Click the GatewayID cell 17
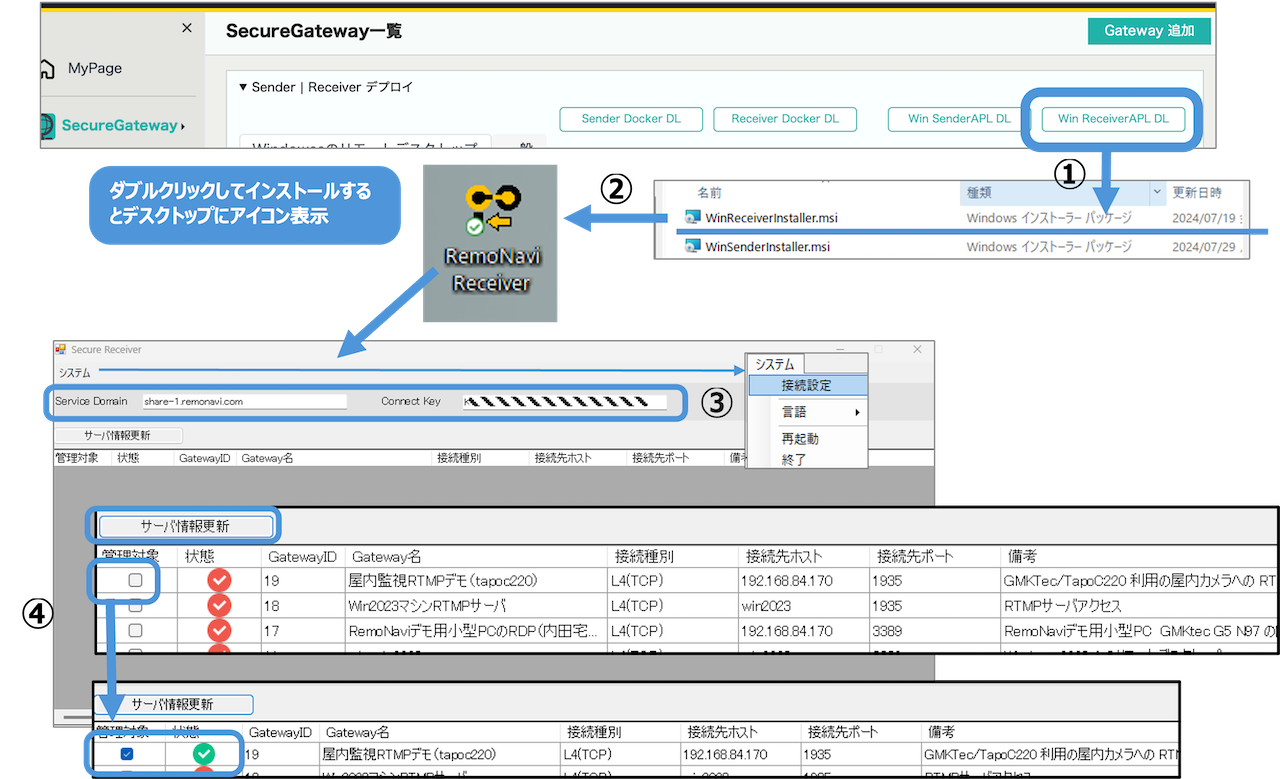Screen dimensions: 1280x779 [272, 631]
